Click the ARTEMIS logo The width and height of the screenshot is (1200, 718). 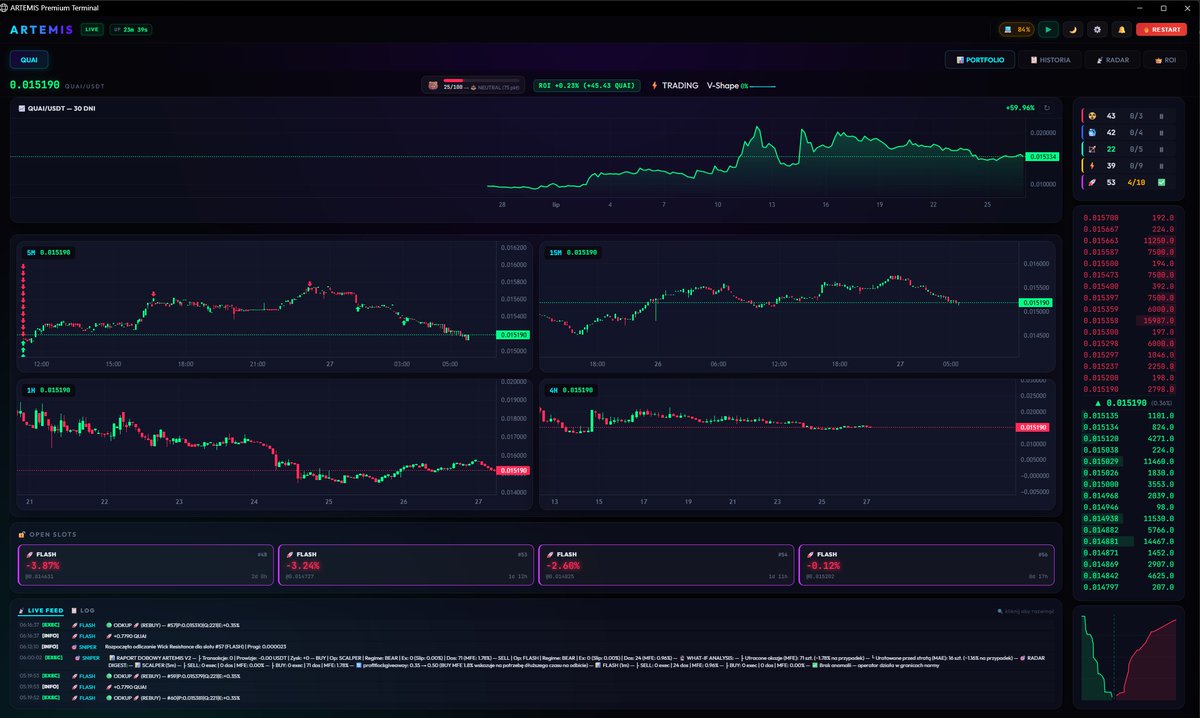click(41, 30)
